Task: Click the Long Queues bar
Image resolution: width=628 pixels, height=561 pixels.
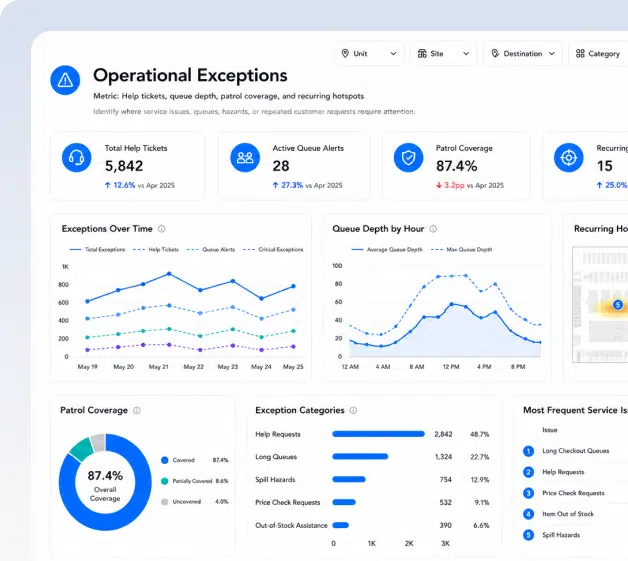Action: [360, 456]
